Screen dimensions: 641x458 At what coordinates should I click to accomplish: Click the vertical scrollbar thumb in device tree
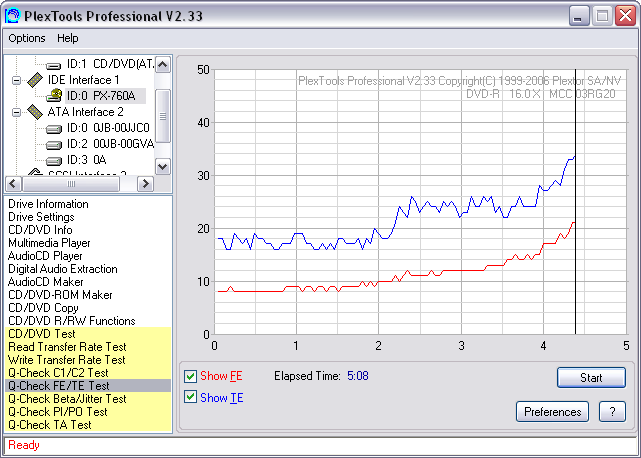point(163,116)
